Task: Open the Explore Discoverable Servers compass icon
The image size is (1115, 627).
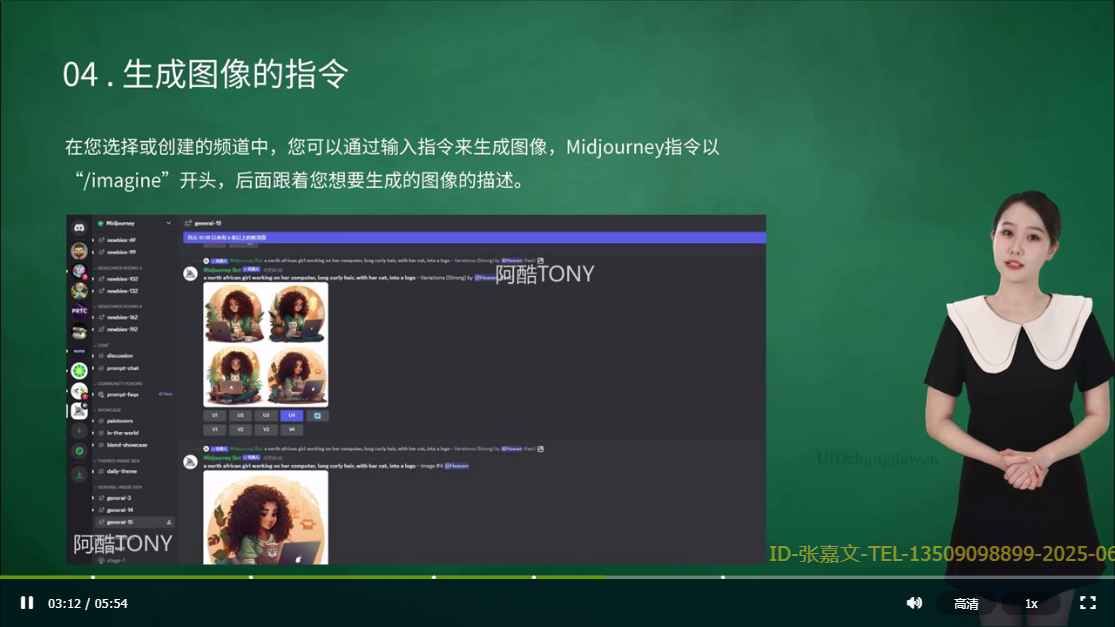Action: (x=77, y=452)
